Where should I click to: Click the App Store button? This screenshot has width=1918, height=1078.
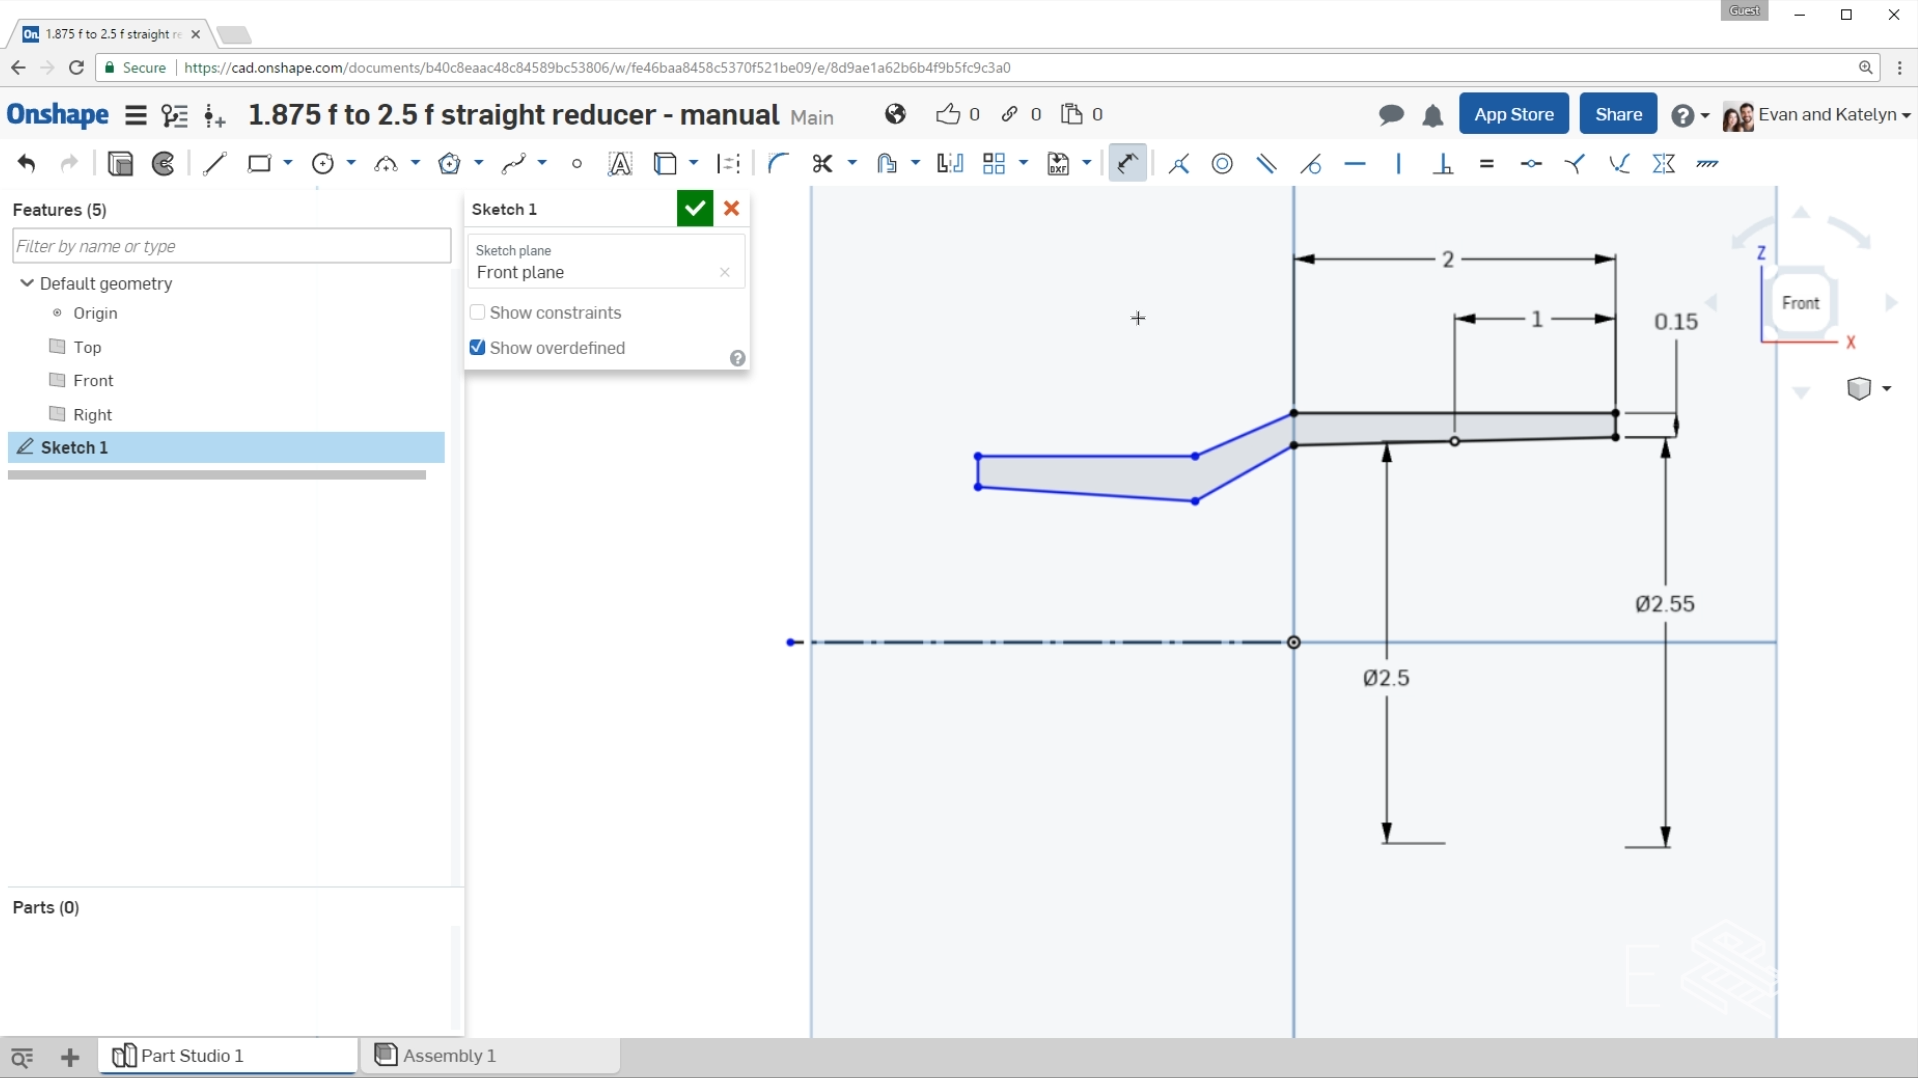[x=1513, y=114]
